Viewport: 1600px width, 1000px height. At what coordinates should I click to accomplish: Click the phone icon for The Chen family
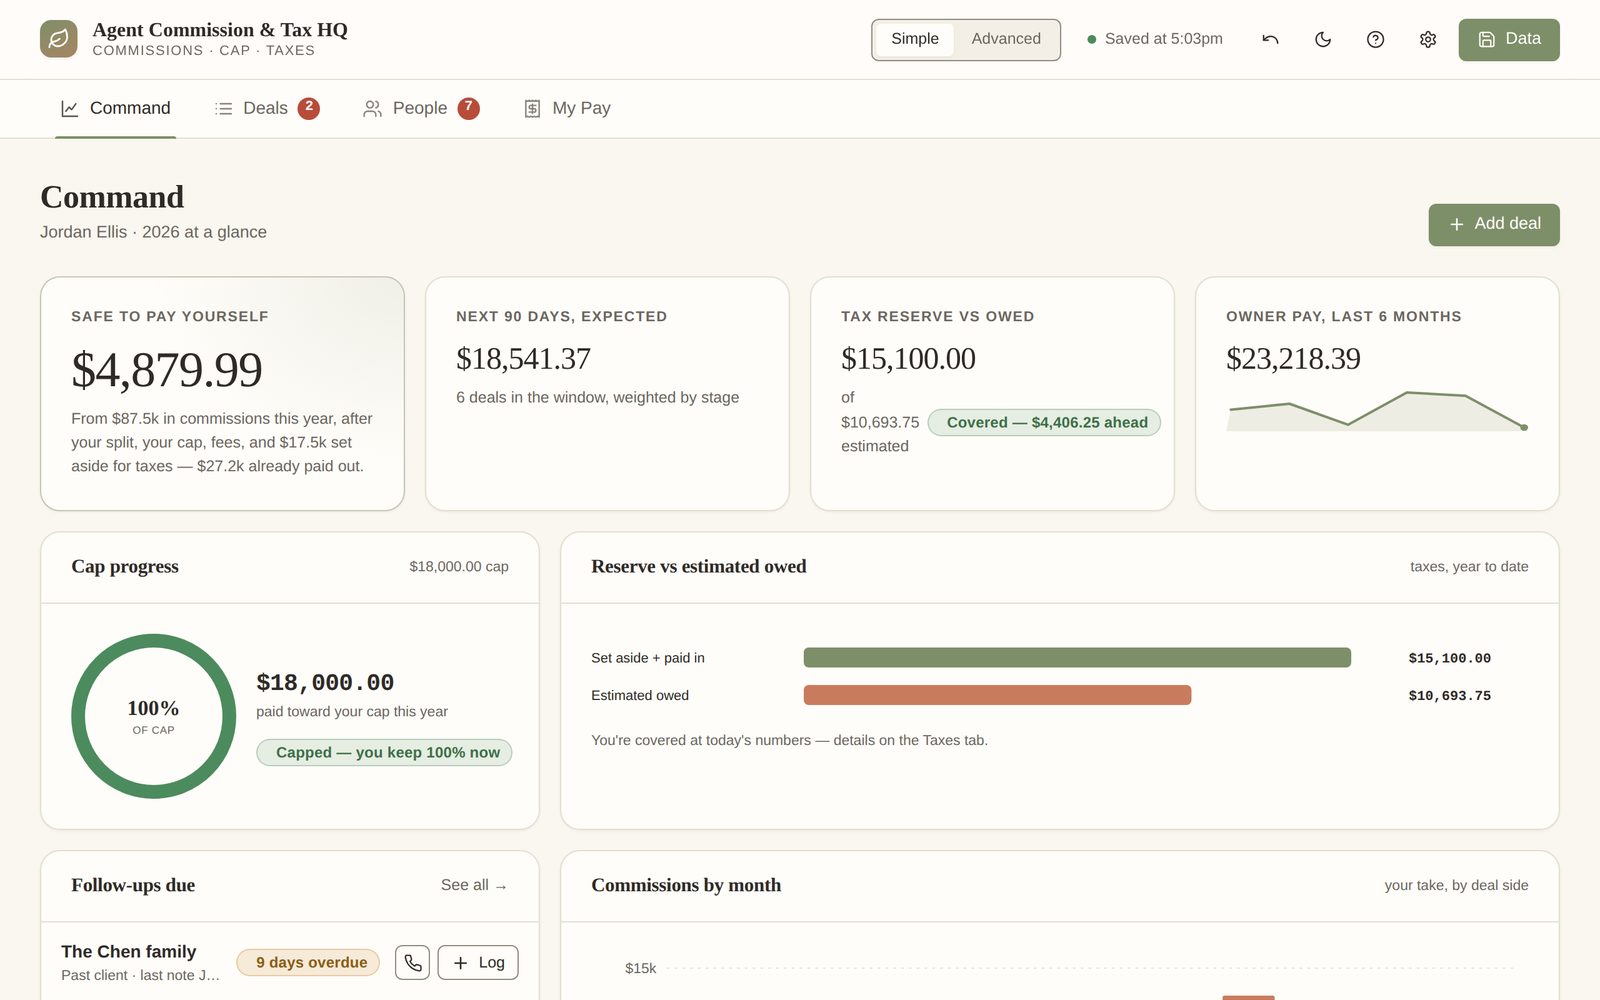coord(413,962)
